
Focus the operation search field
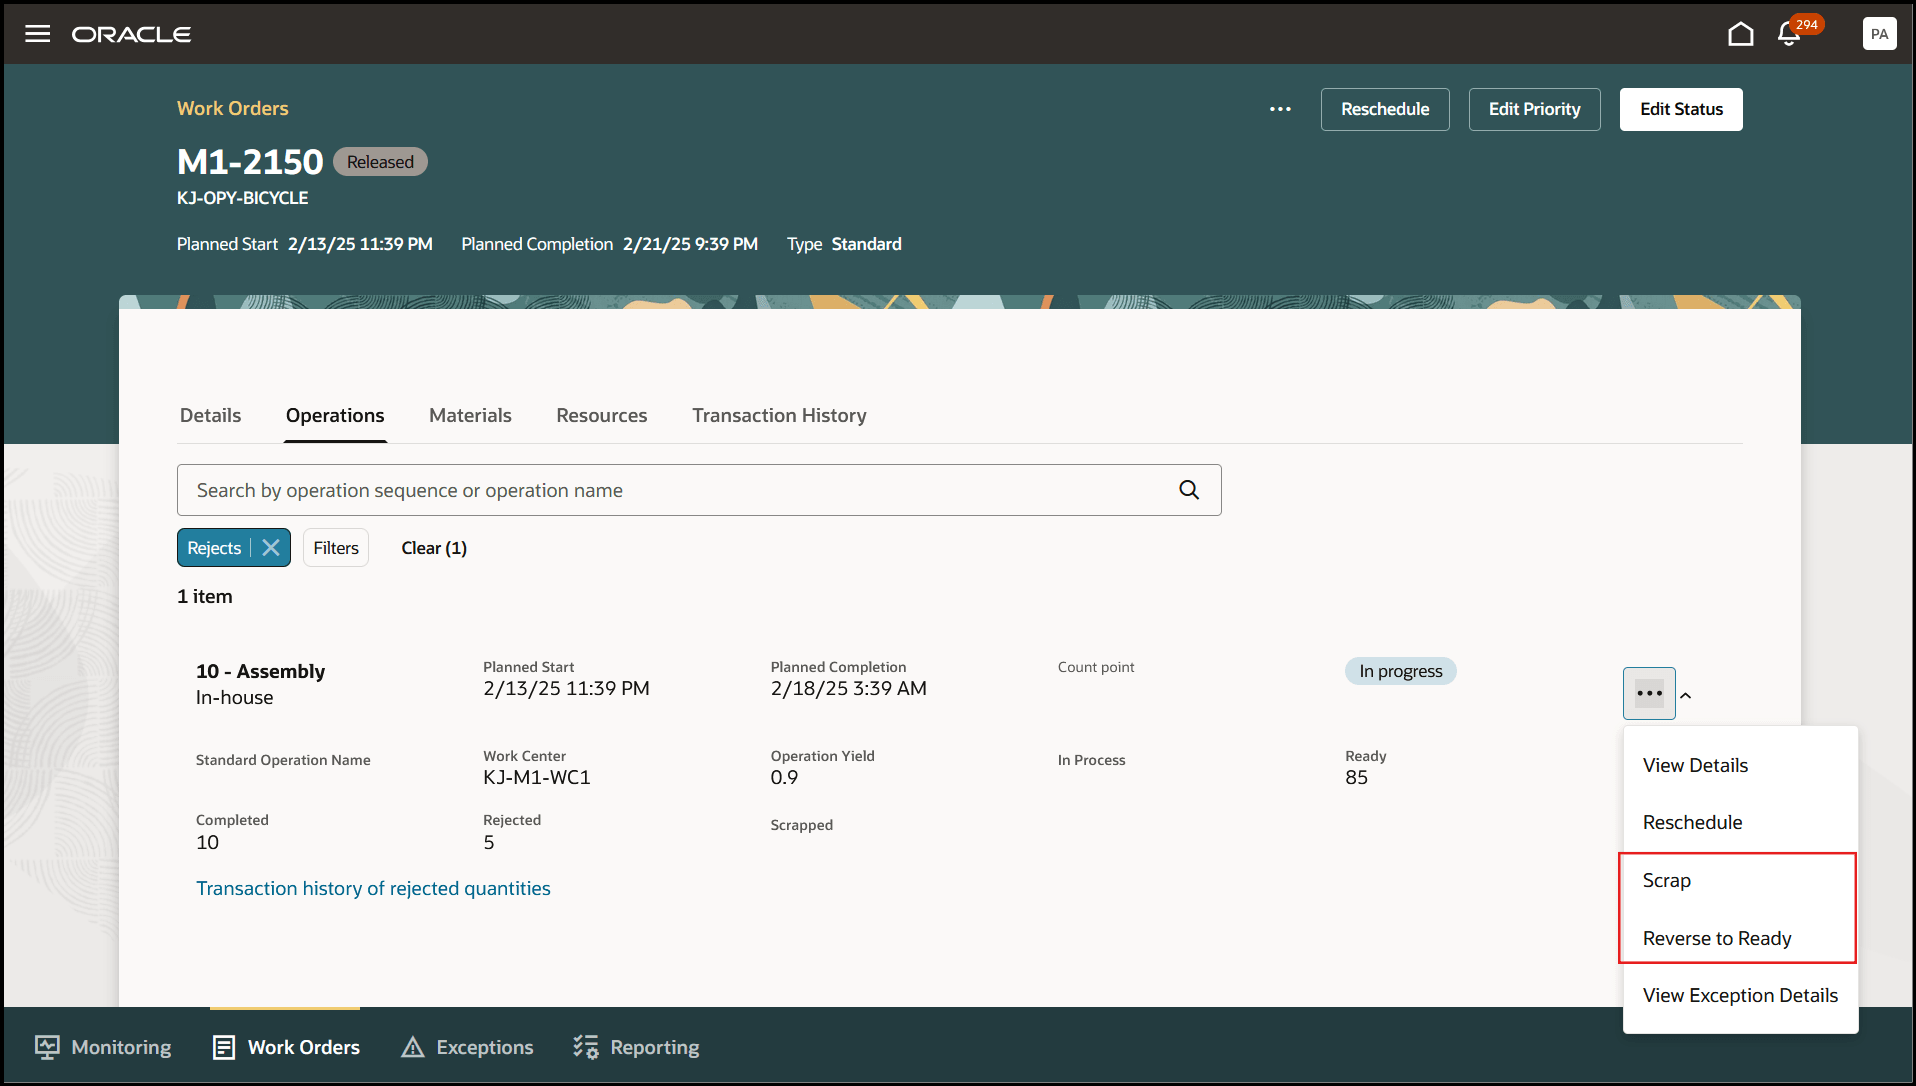point(699,490)
